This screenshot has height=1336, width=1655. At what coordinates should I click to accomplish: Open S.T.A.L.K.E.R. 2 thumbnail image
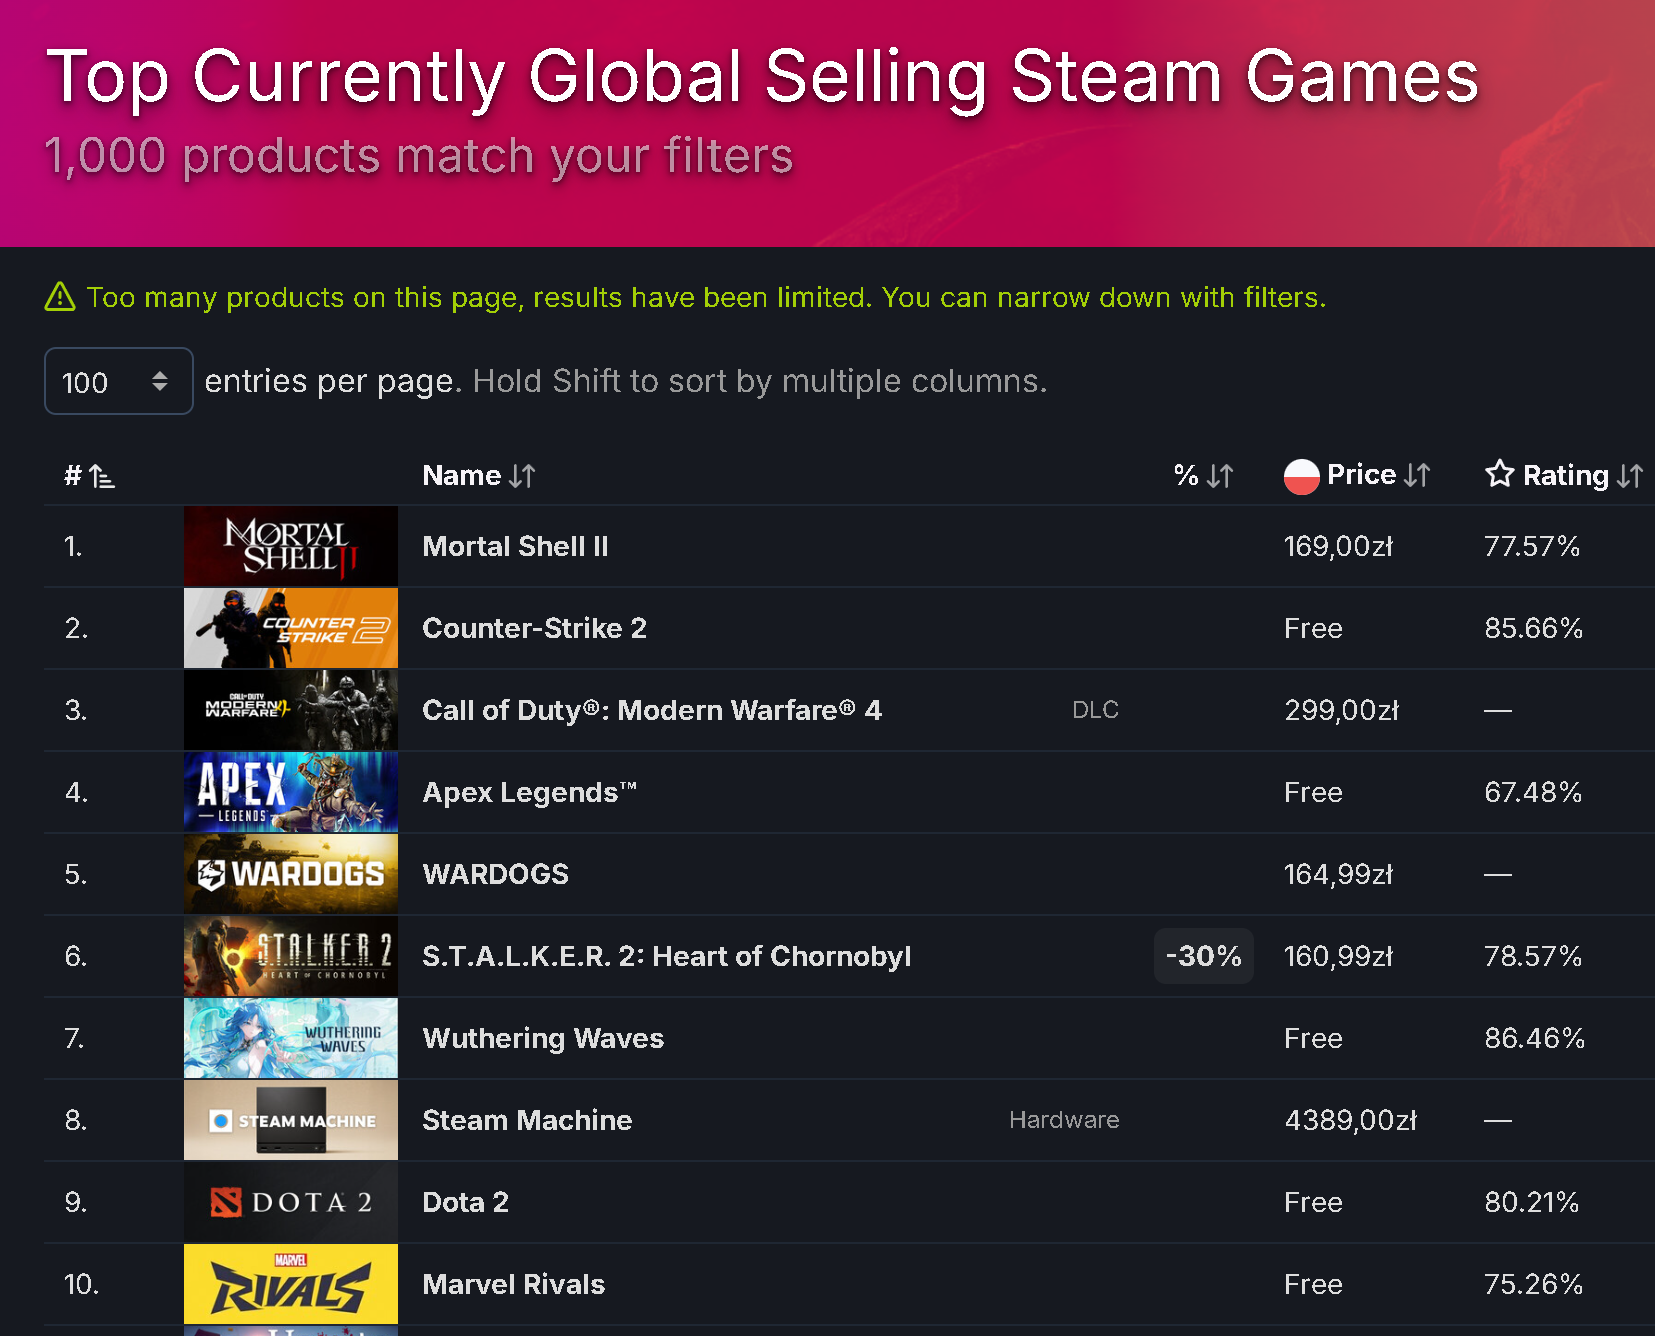tap(291, 956)
